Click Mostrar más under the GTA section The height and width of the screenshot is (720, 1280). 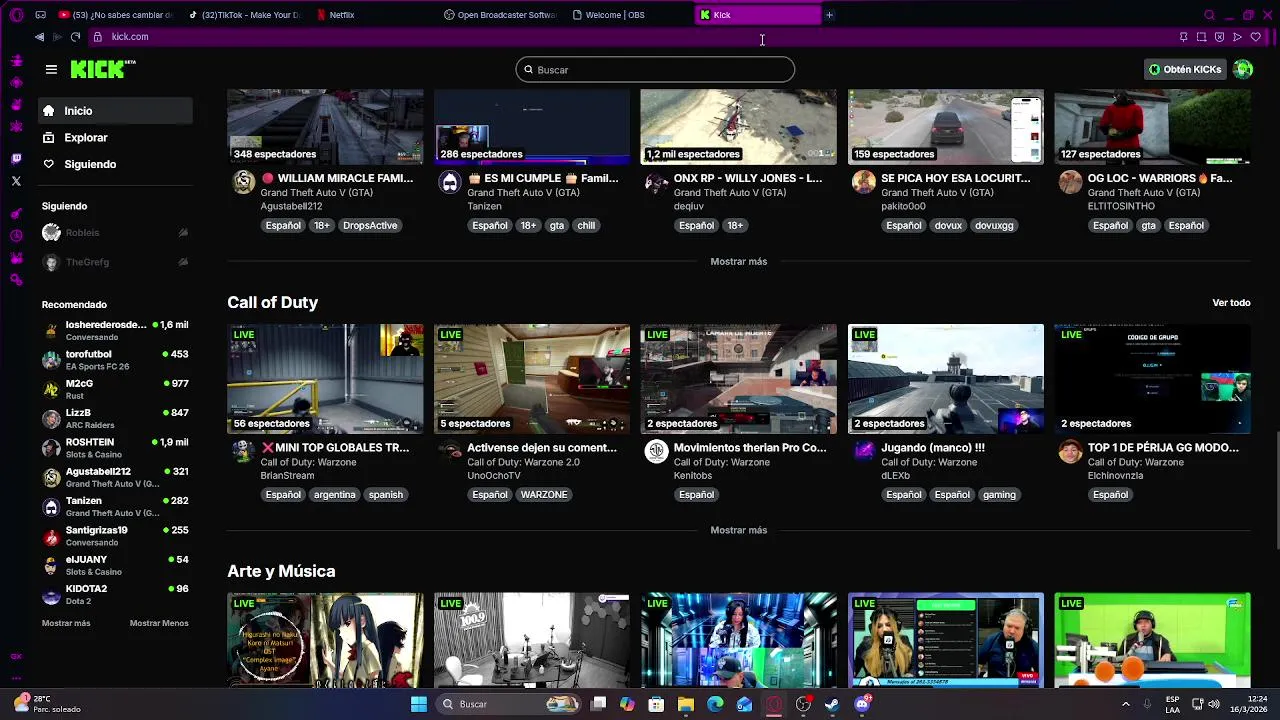pos(738,261)
